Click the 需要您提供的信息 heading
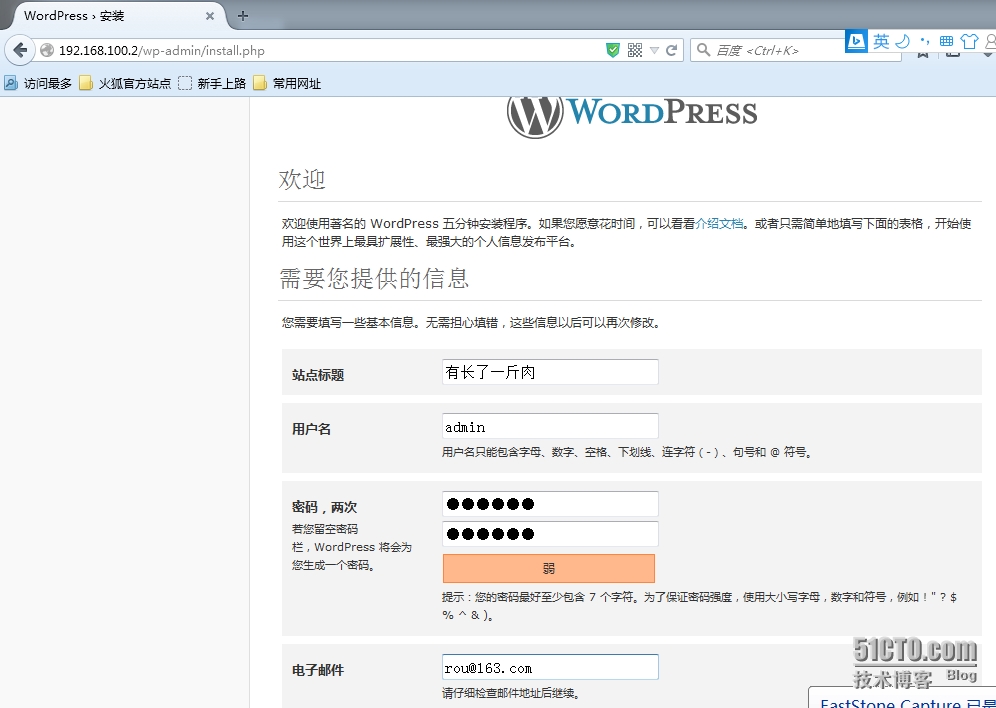 click(x=374, y=278)
